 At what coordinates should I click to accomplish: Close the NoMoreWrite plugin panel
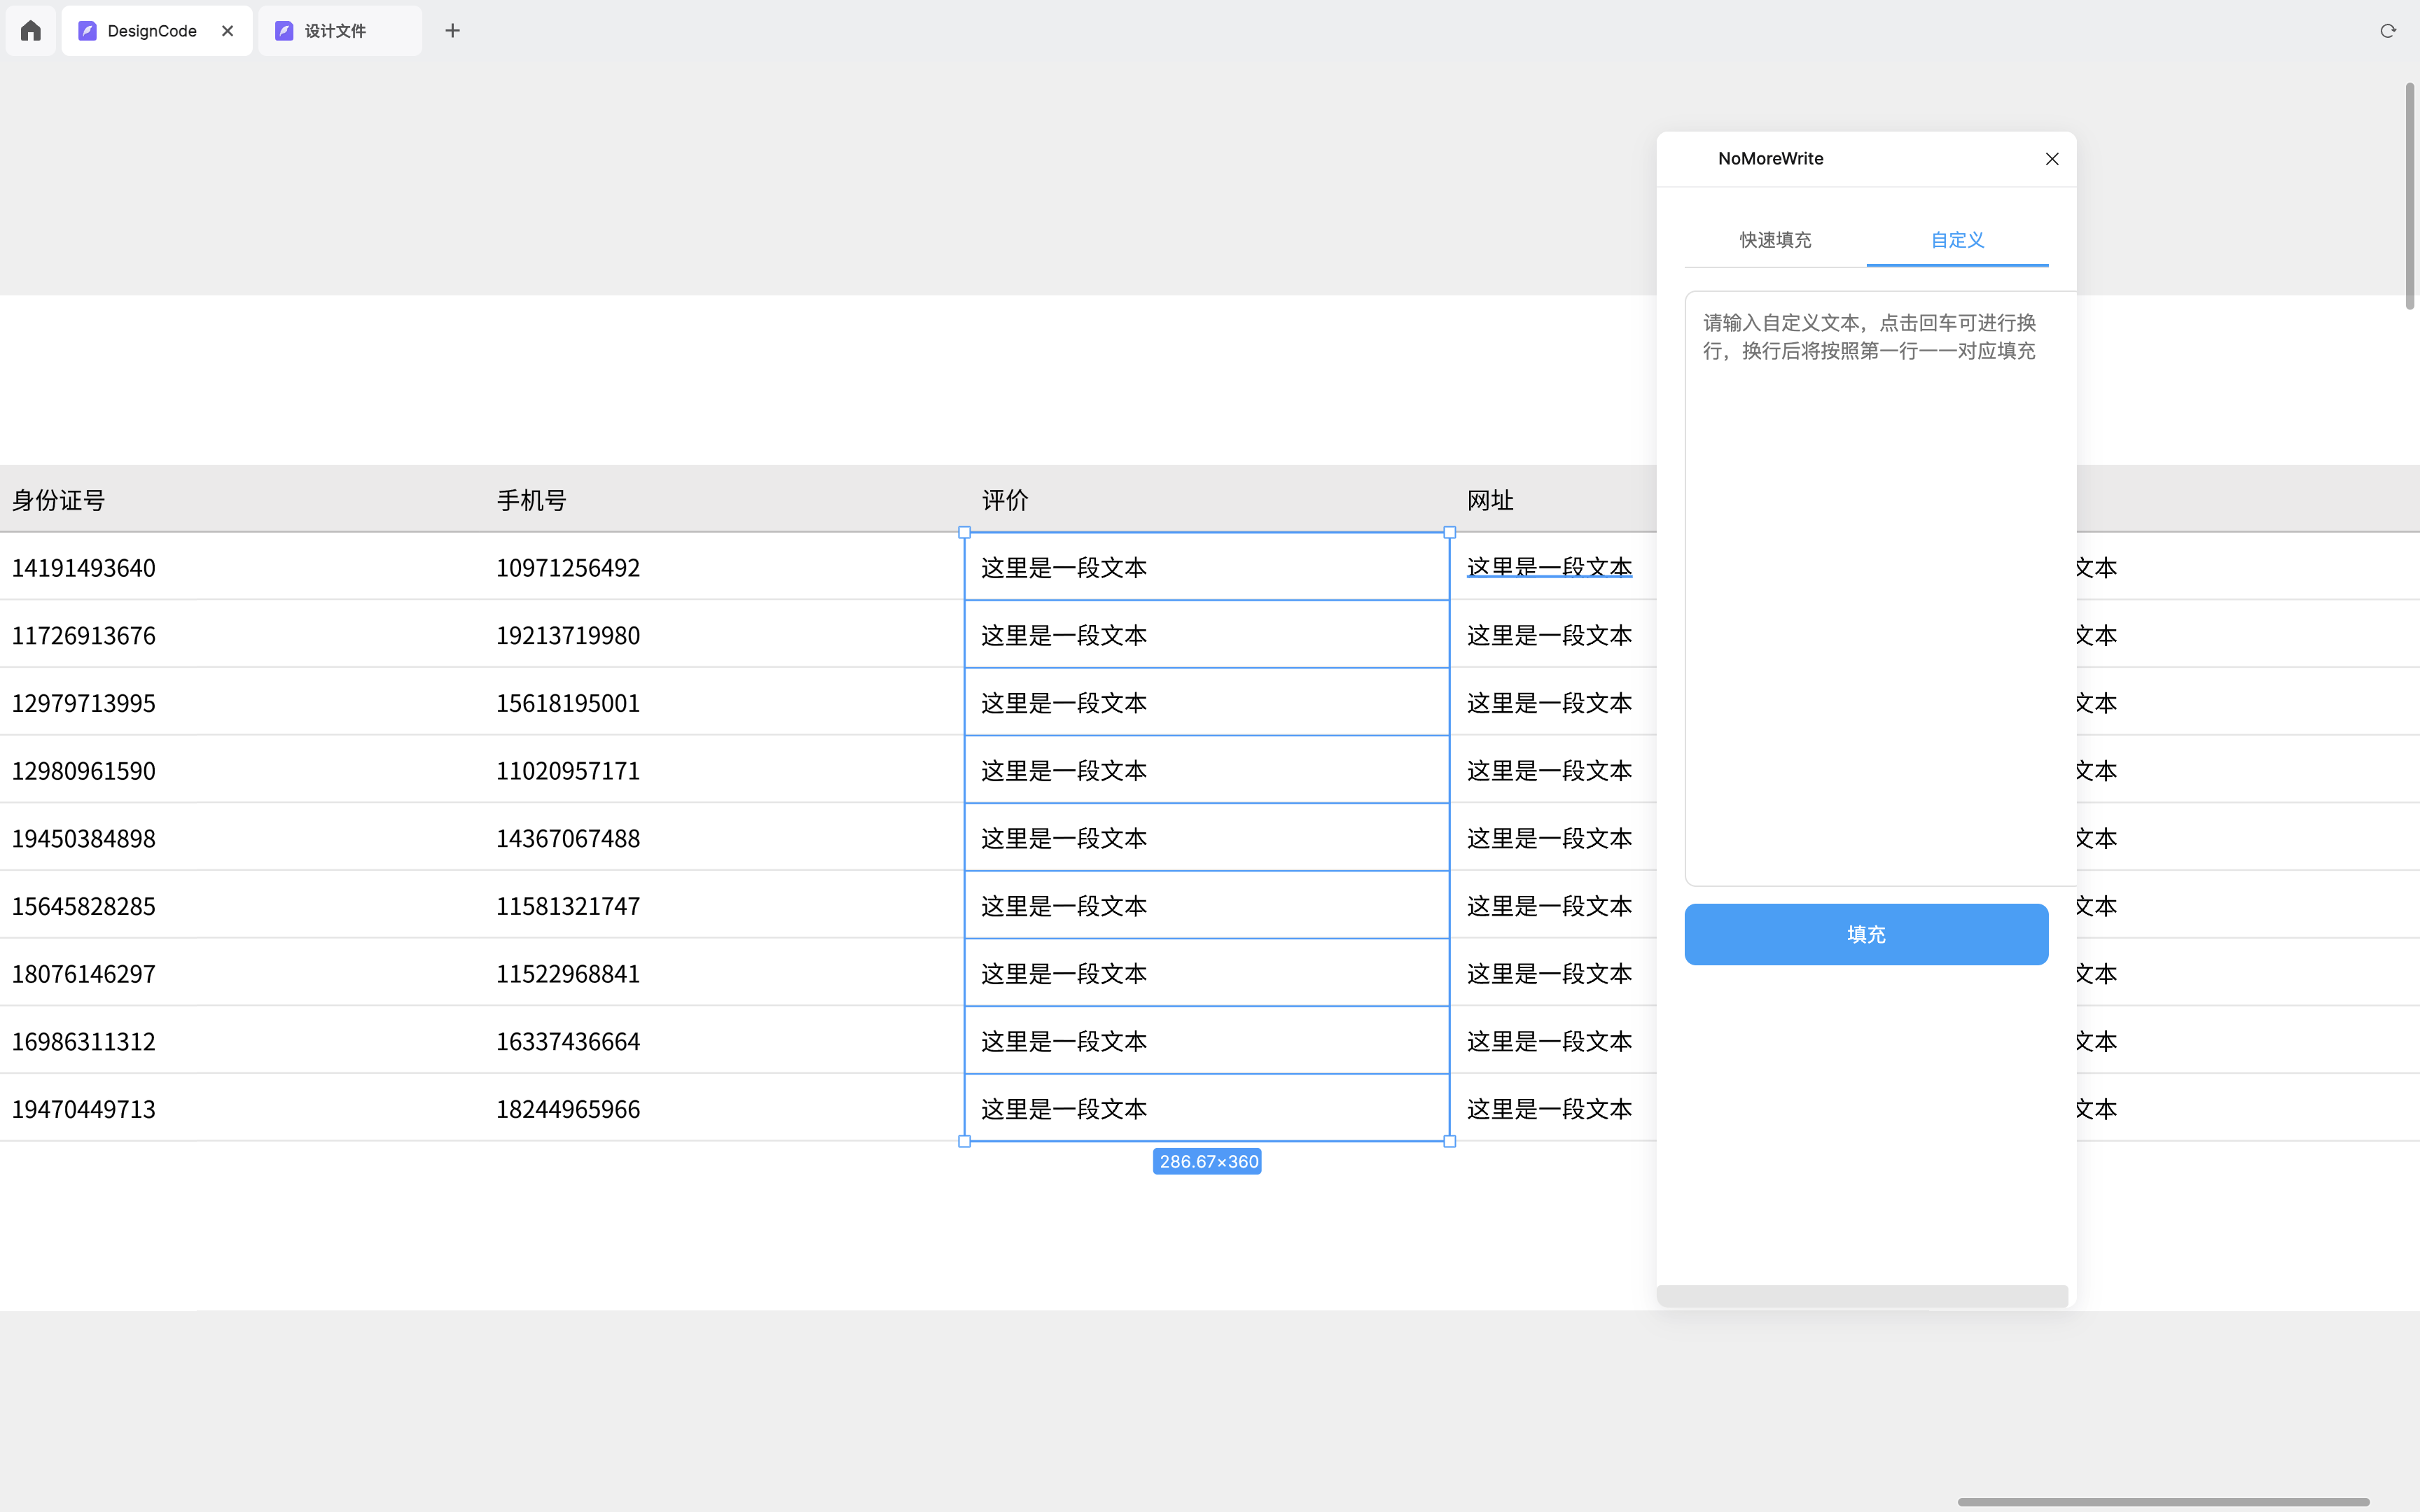[x=2052, y=159]
